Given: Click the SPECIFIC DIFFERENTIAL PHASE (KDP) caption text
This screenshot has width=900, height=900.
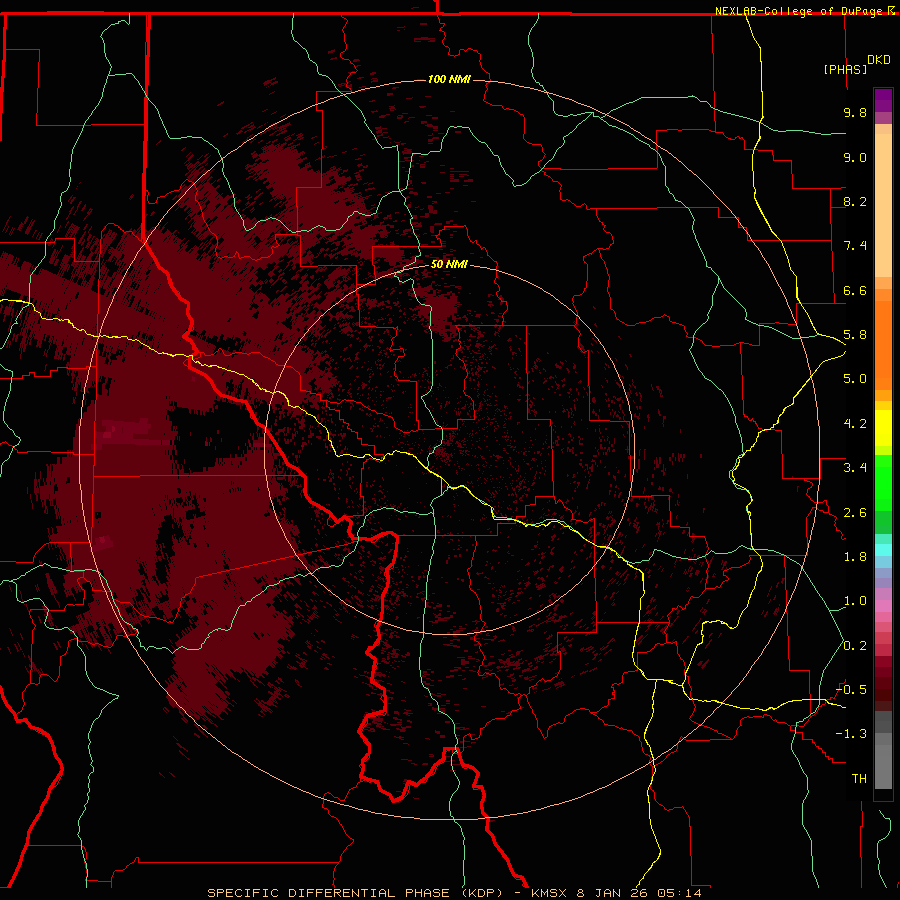Looking at the screenshot, I should (x=355, y=893).
